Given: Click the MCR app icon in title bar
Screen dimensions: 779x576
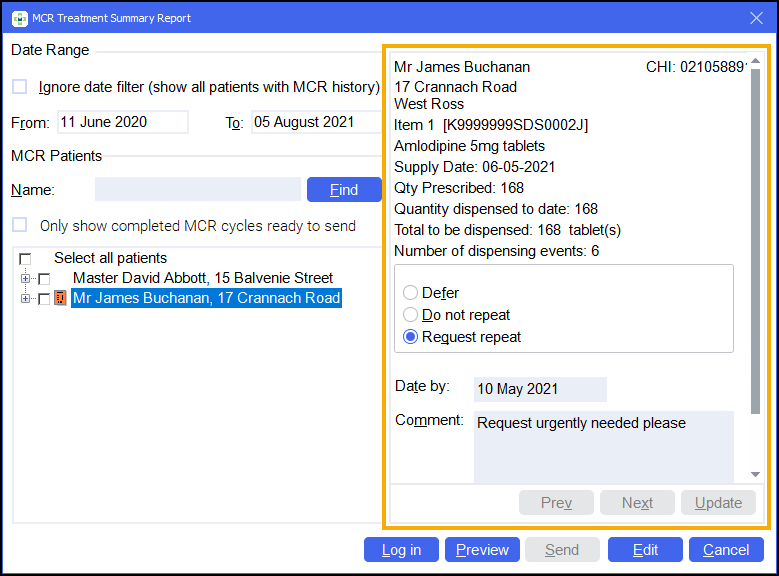Looking at the screenshot, I should pos(19,18).
